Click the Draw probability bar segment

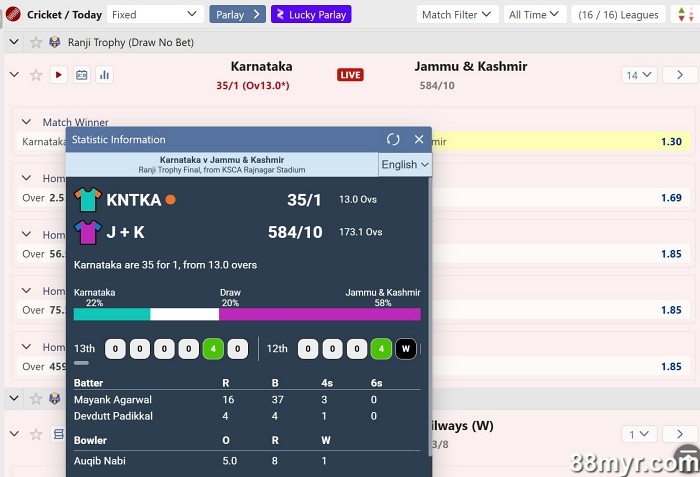coord(184,314)
